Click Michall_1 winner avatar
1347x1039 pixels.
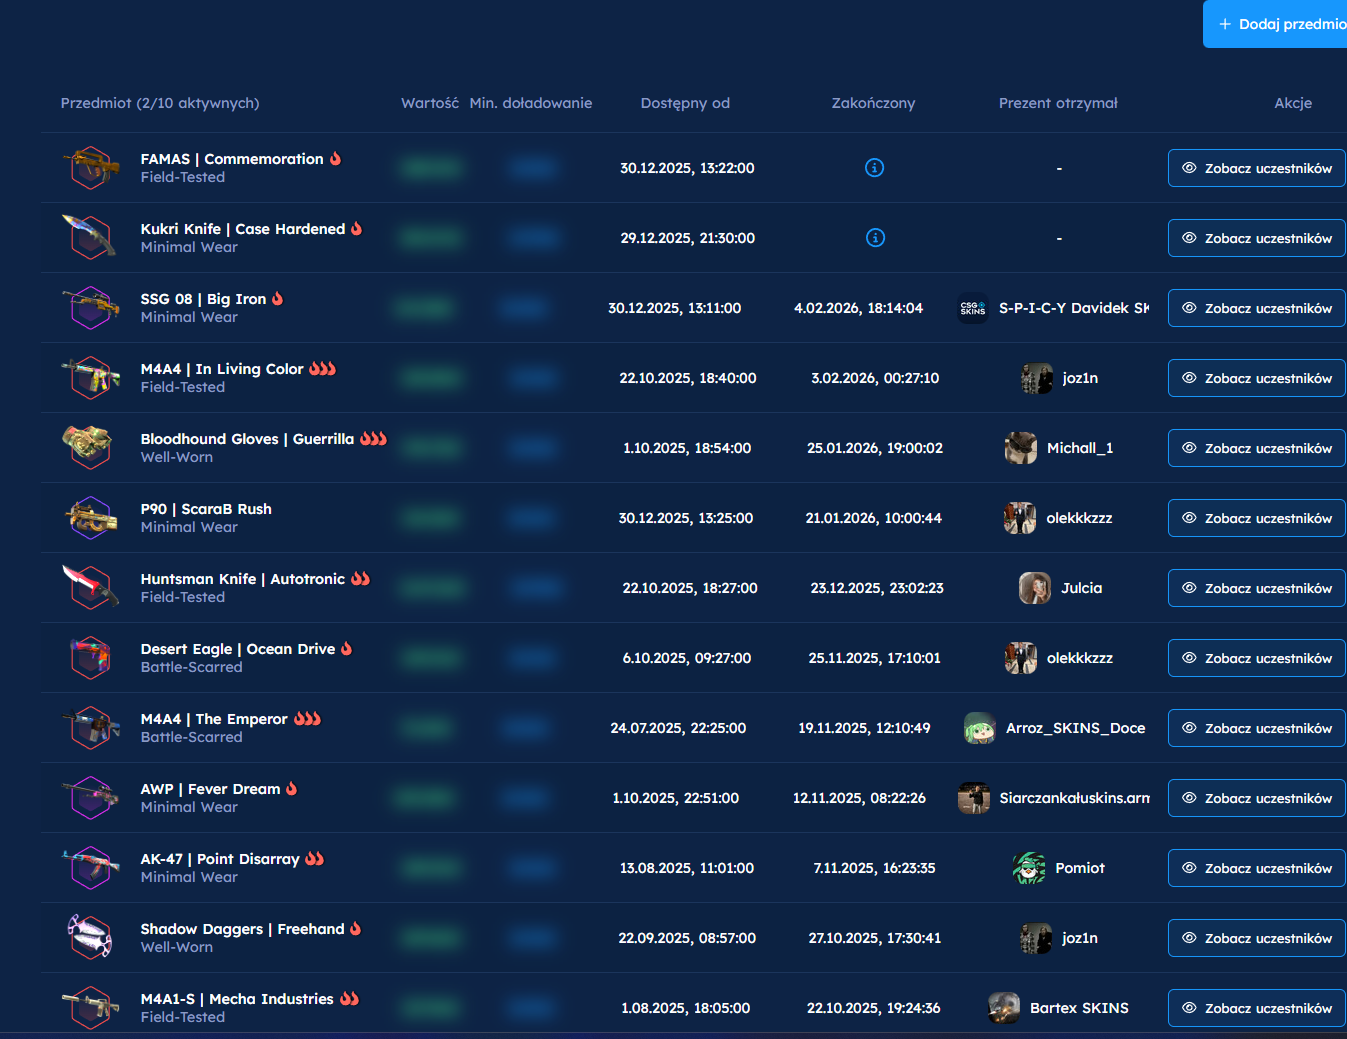[x=1021, y=448]
